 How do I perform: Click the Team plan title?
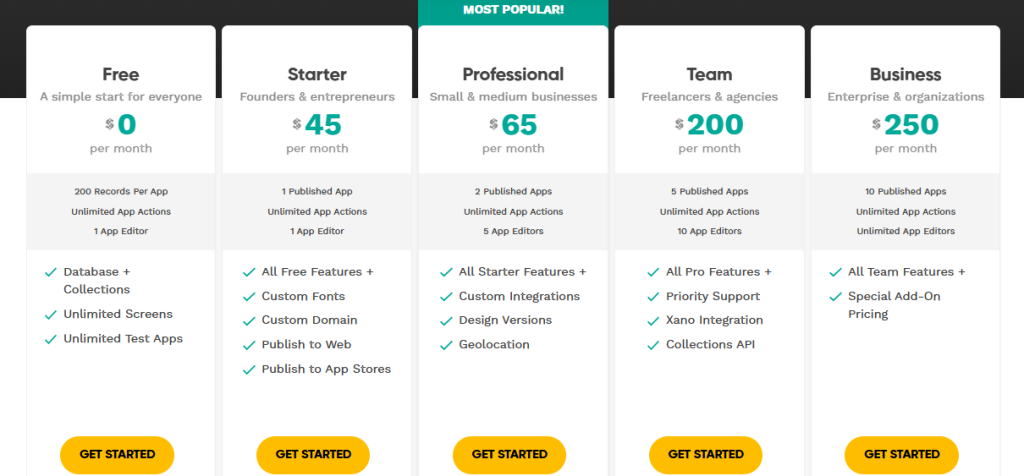point(709,74)
